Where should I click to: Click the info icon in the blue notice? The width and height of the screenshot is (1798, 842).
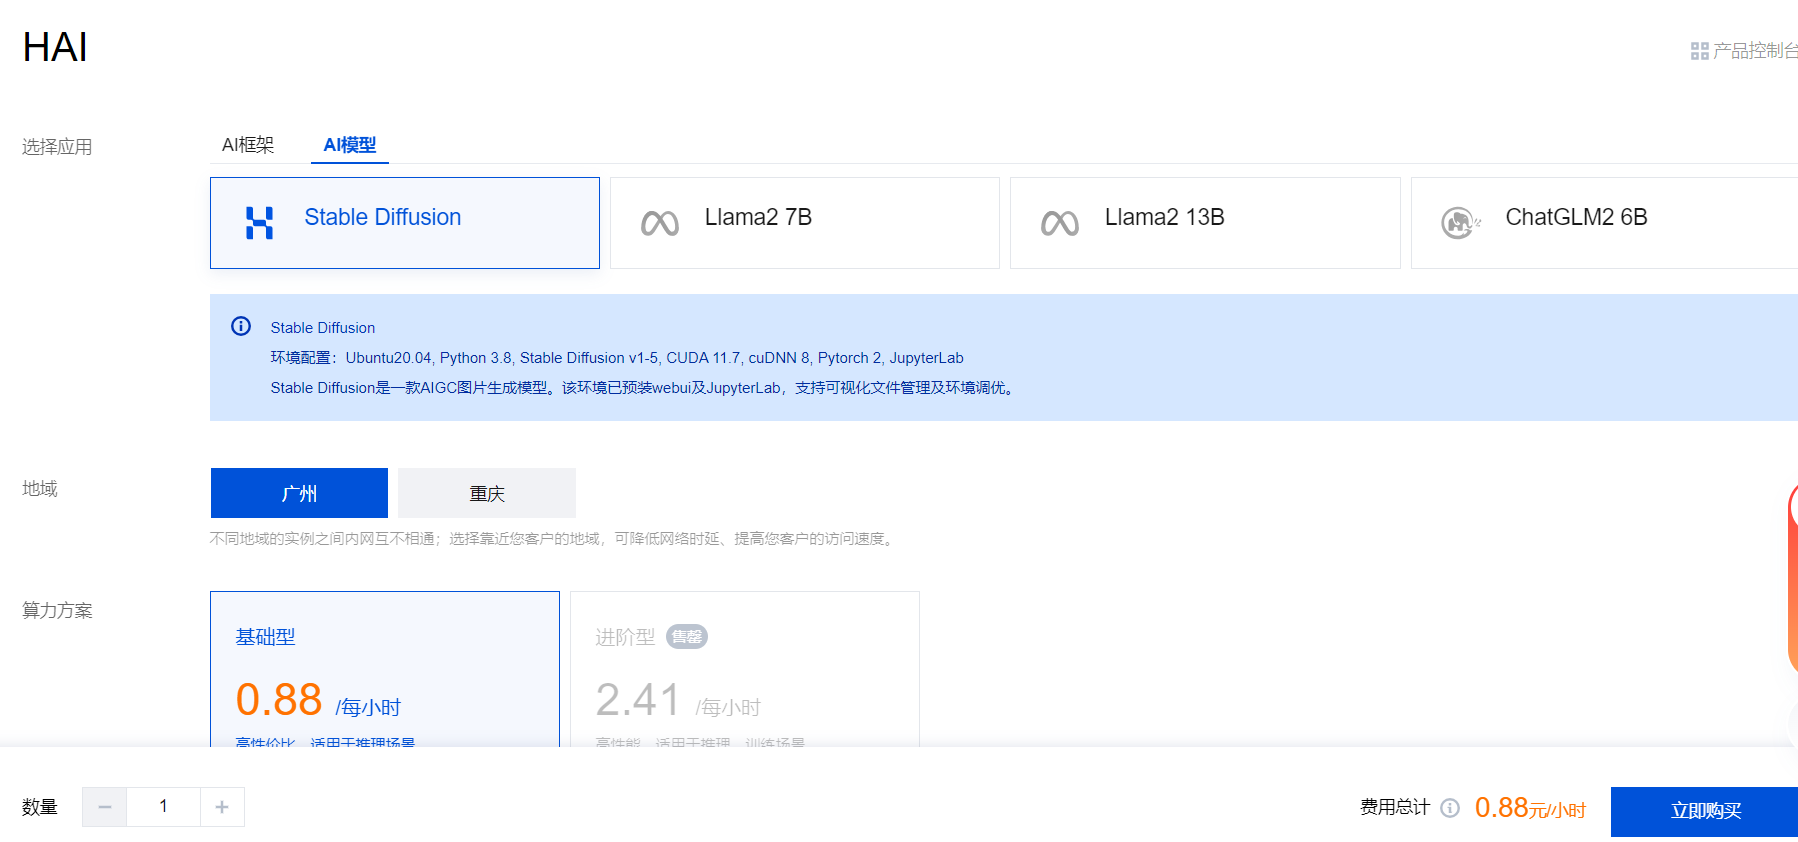[x=241, y=326]
